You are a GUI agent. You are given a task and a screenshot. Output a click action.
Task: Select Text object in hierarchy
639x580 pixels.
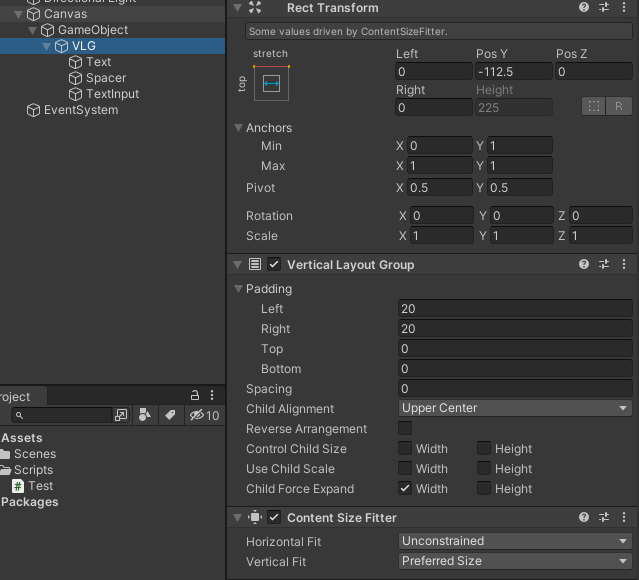[x=99, y=62]
